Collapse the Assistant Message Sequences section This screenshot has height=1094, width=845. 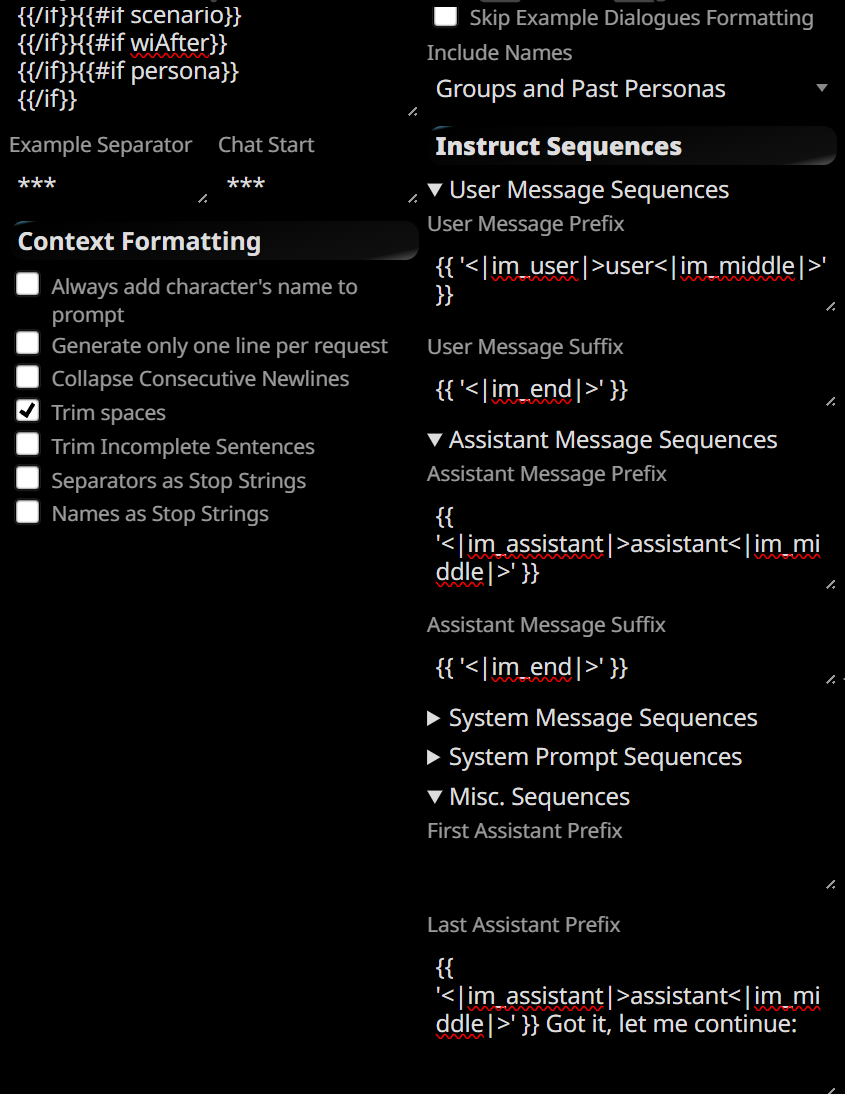pos(435,440)
